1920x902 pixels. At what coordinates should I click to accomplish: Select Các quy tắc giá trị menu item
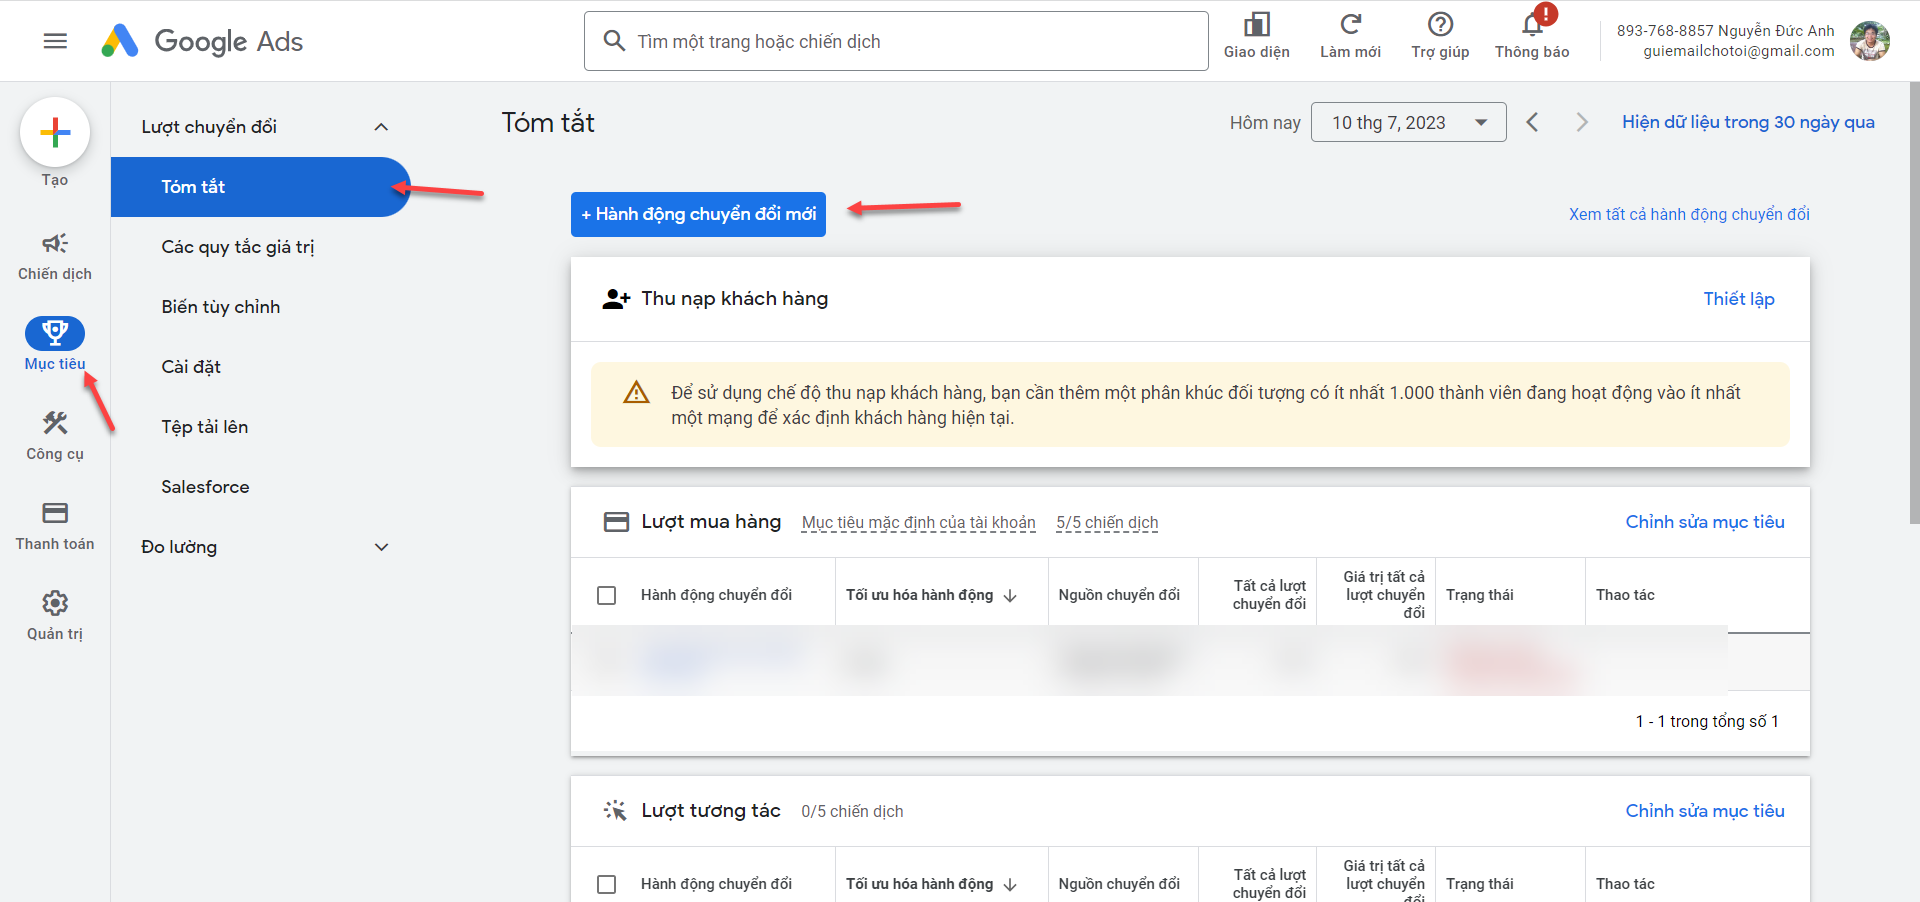point(238,247)
